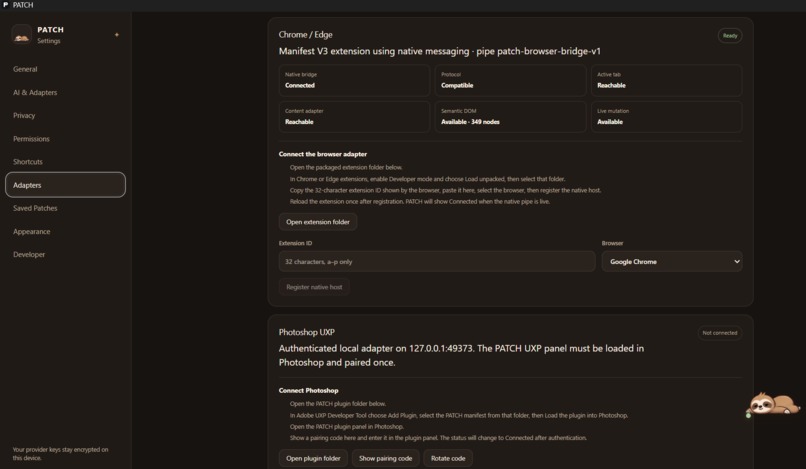Click Open plugin folder button
This screenshot has width=806, height=469.
pyautogui.click(x=313, y=458)
